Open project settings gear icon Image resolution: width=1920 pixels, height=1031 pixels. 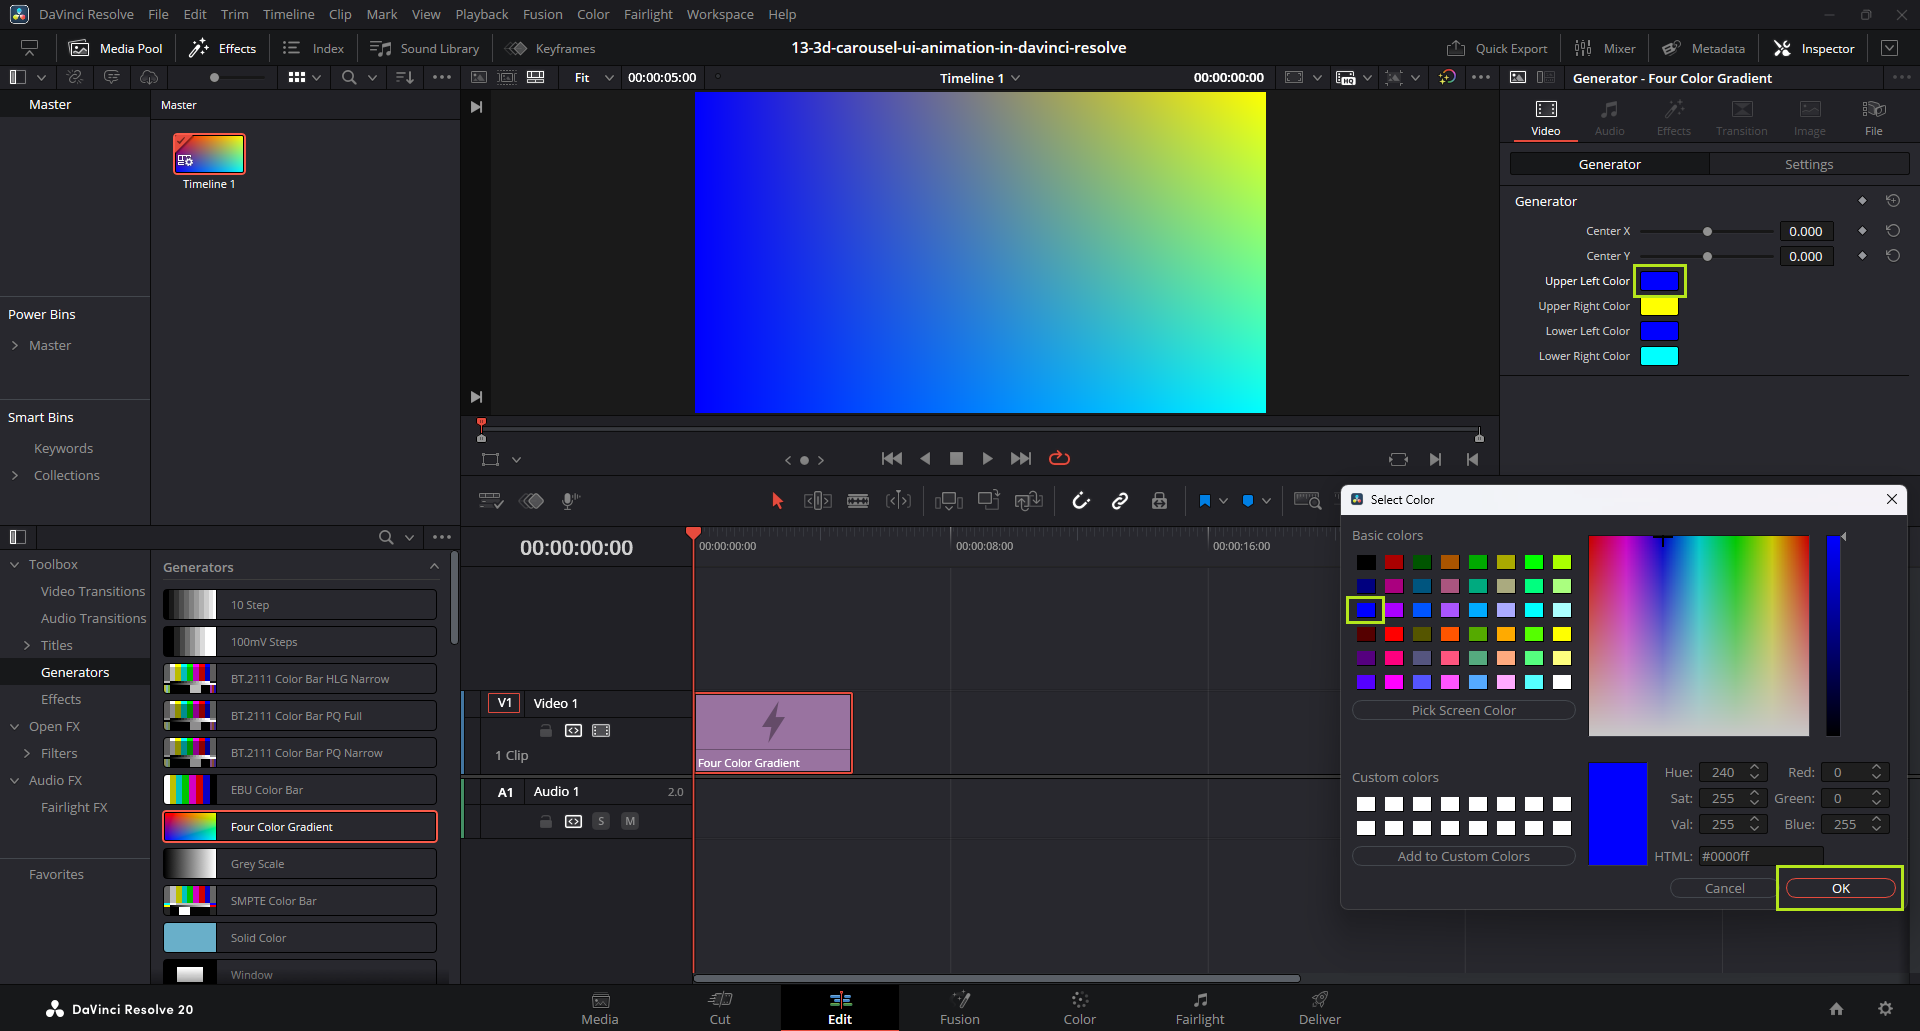tap(1885, 1009)
